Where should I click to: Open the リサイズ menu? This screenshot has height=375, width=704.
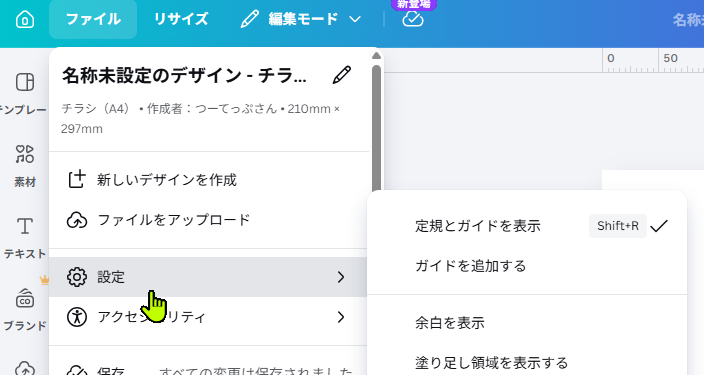point(181,19)
